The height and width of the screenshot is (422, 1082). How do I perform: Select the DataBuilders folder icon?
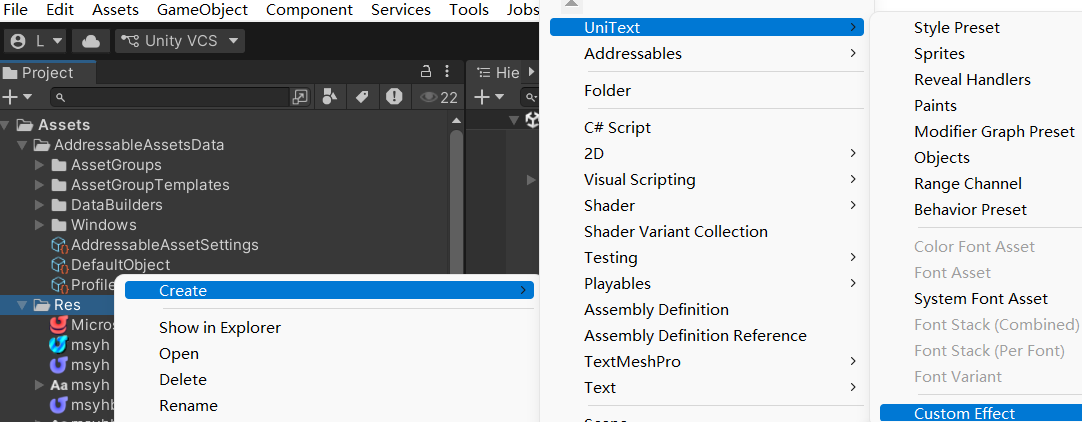click(x=59, y=205)
